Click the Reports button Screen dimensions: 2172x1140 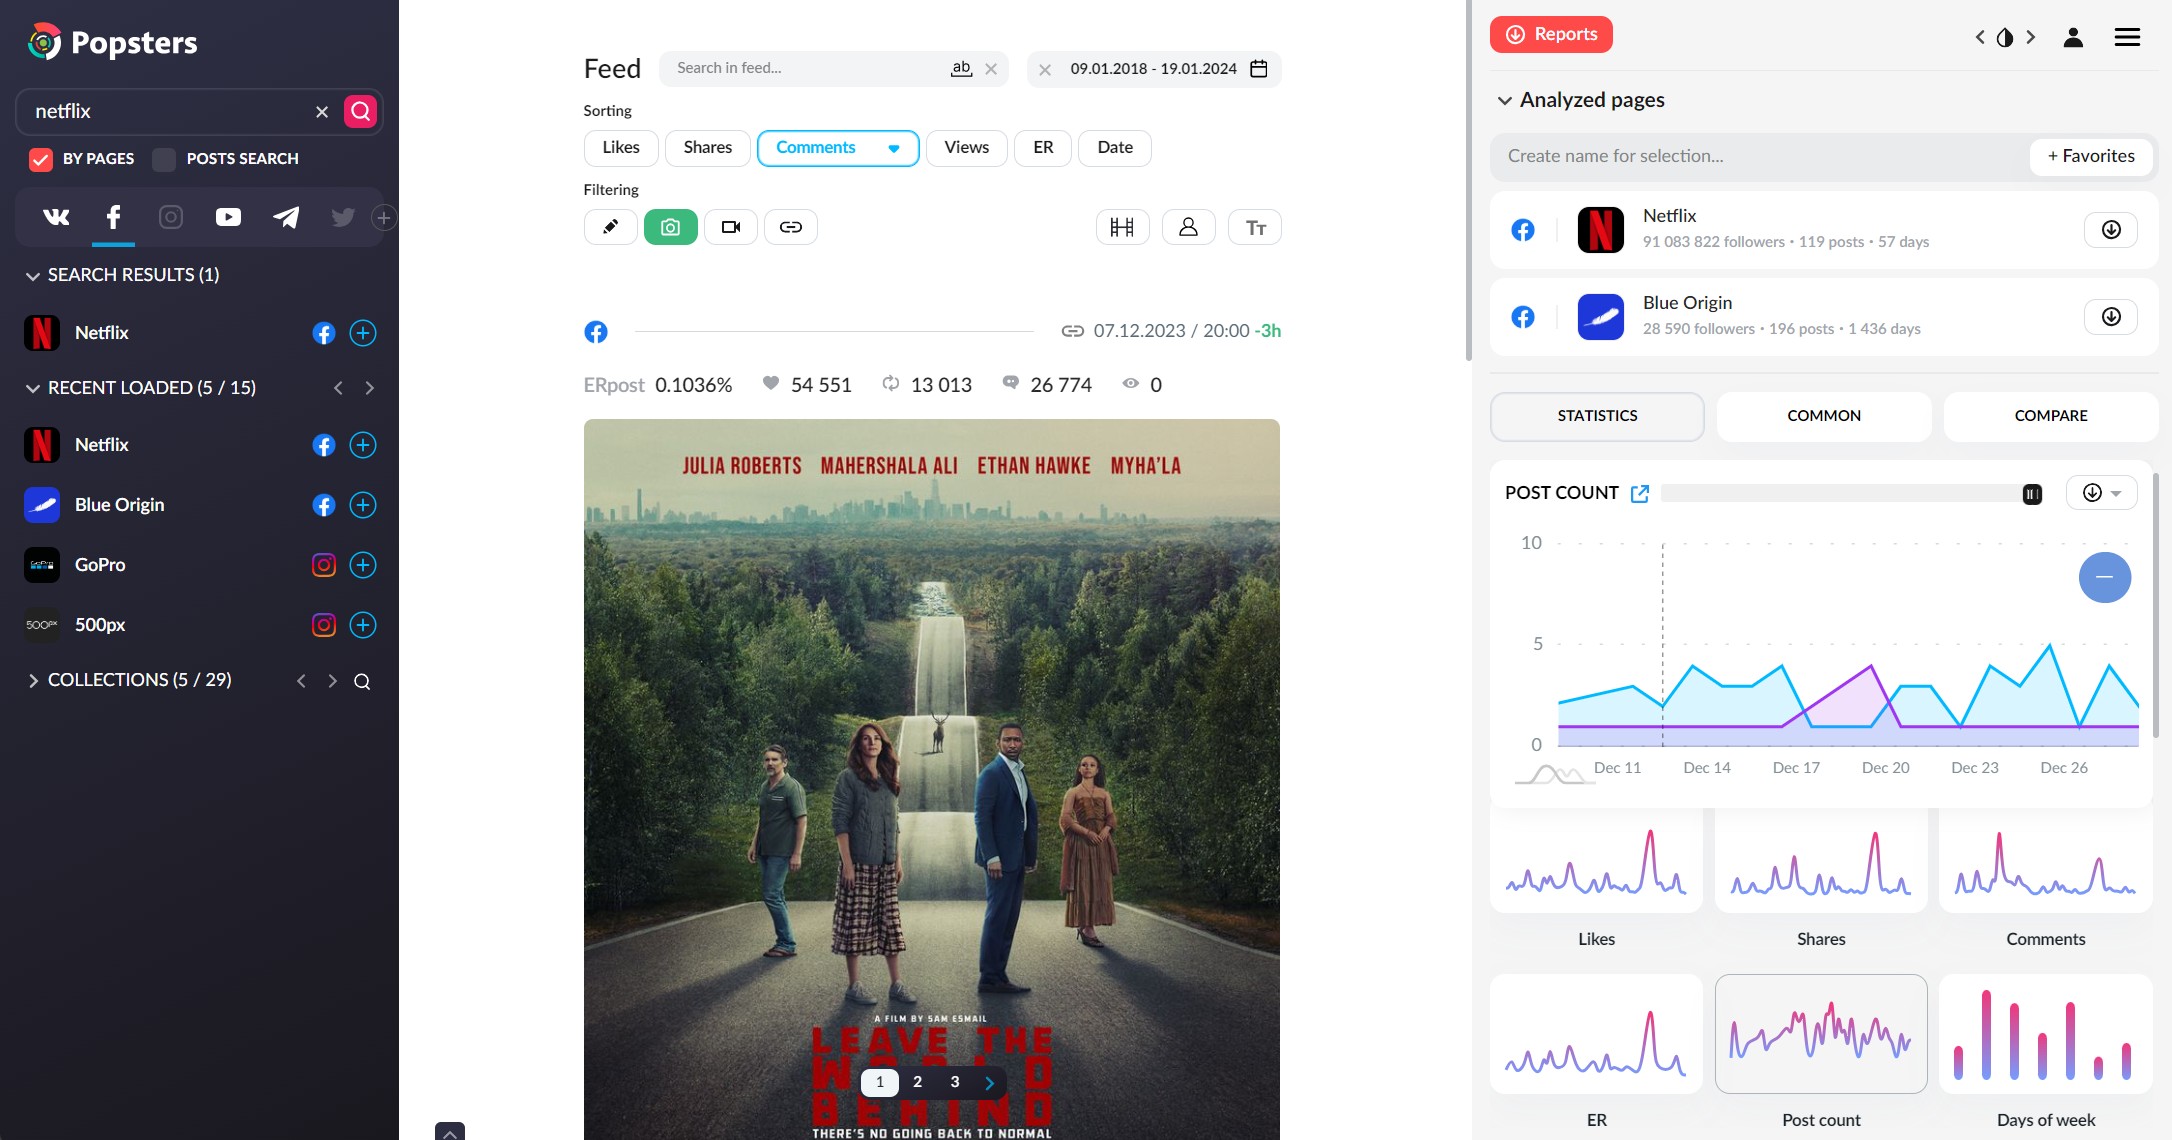[x=1551, y=34]
